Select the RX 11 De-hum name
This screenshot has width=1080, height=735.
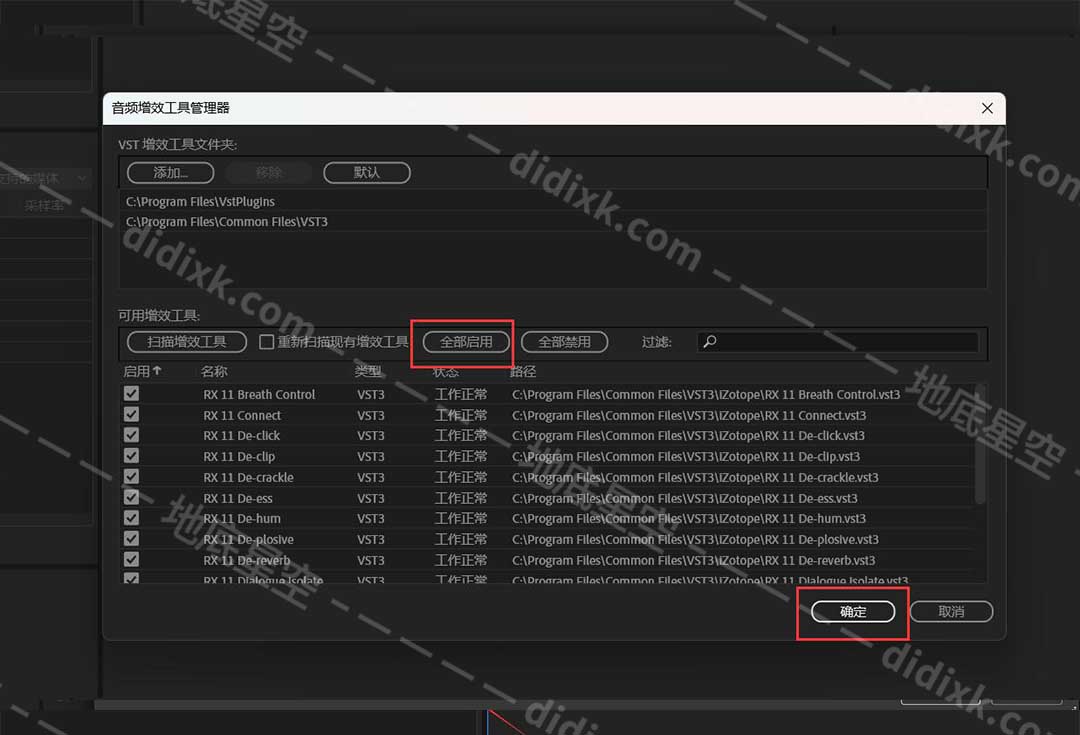click(x=242, y=518)
